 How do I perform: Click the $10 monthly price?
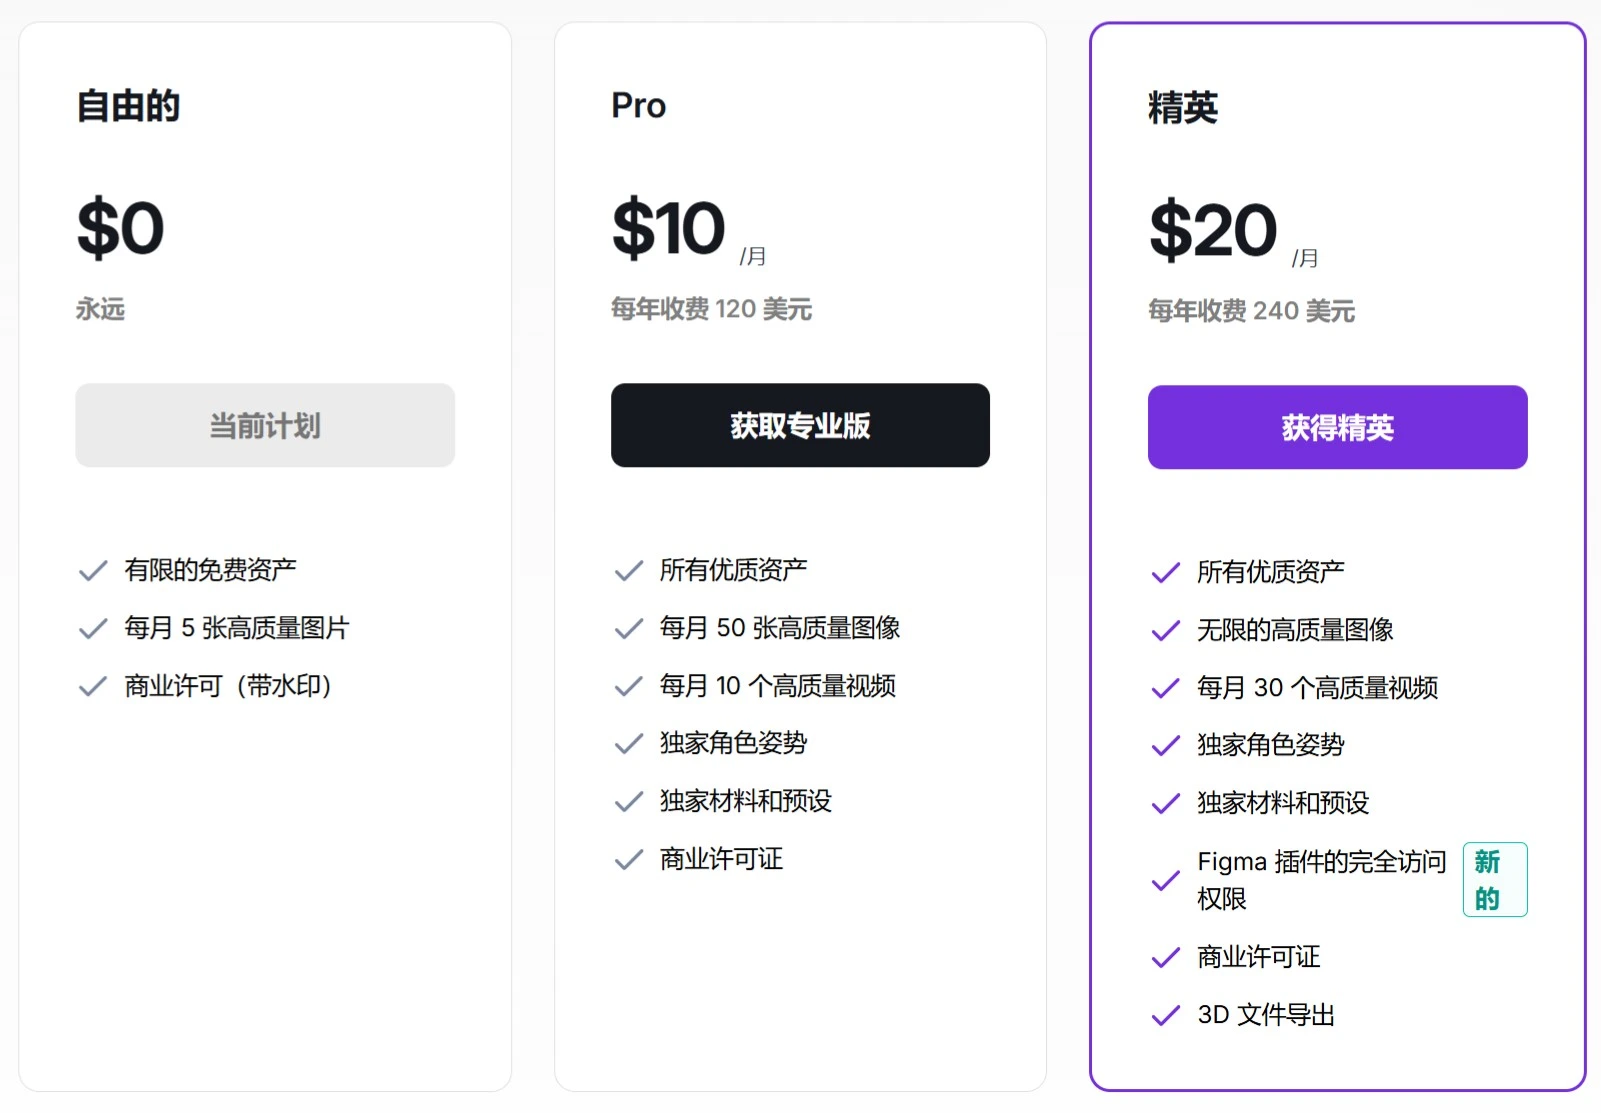click(x=668, y=229)
